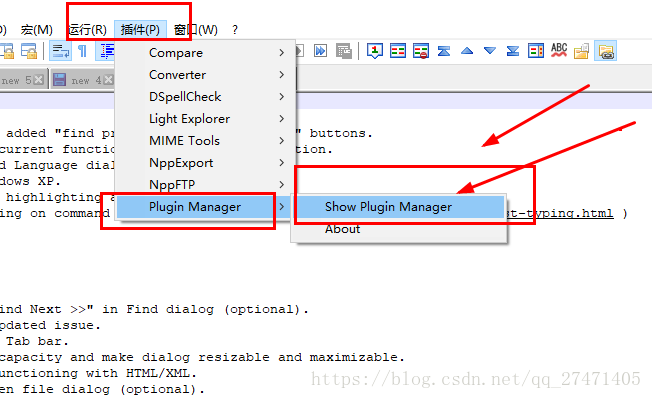This screenshot has height=399, width=652.
Task: Switch to the new 4 tab
Action: tap(82, 80)
